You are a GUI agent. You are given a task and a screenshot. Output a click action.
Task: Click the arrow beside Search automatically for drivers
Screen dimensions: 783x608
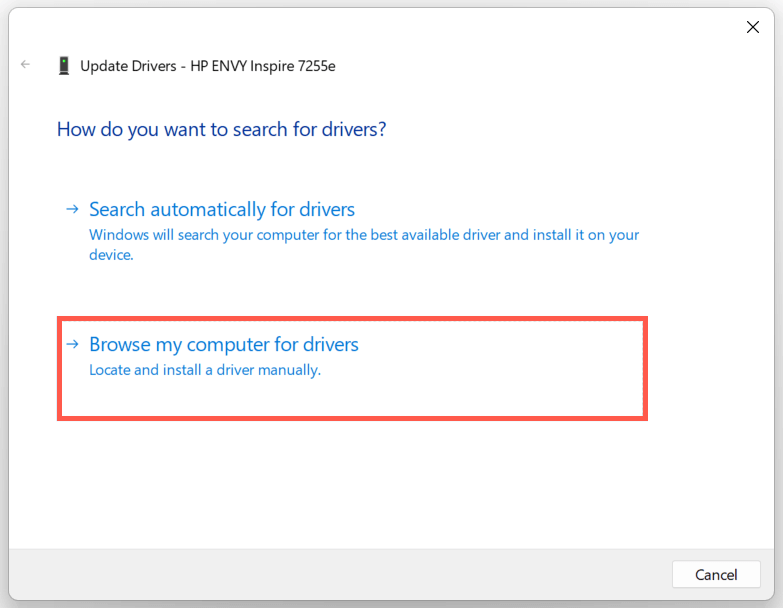pyautogui.click(x=72, y=209)
